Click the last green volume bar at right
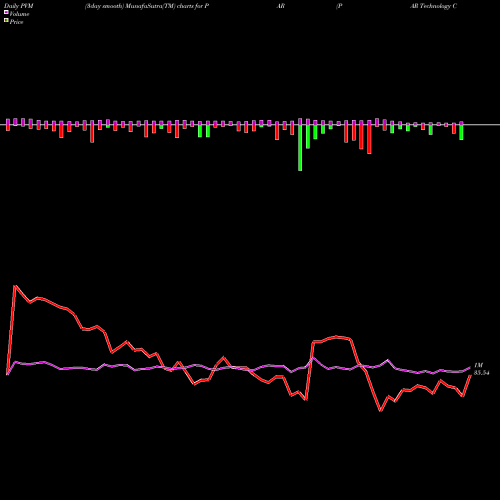 pos(461,132)
